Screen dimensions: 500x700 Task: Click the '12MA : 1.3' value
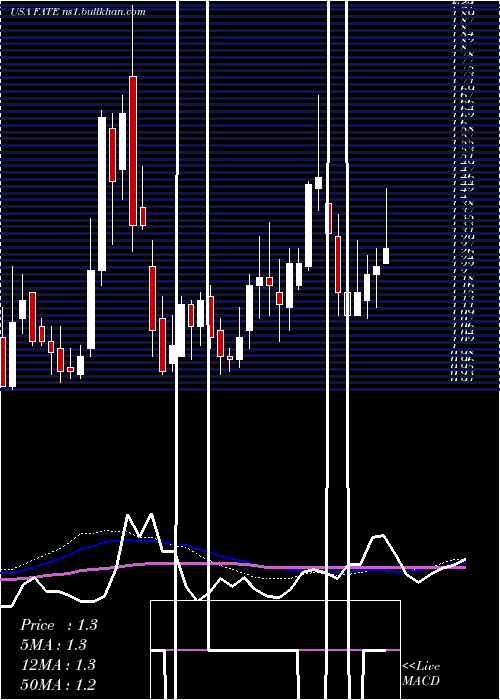[58, 664]
